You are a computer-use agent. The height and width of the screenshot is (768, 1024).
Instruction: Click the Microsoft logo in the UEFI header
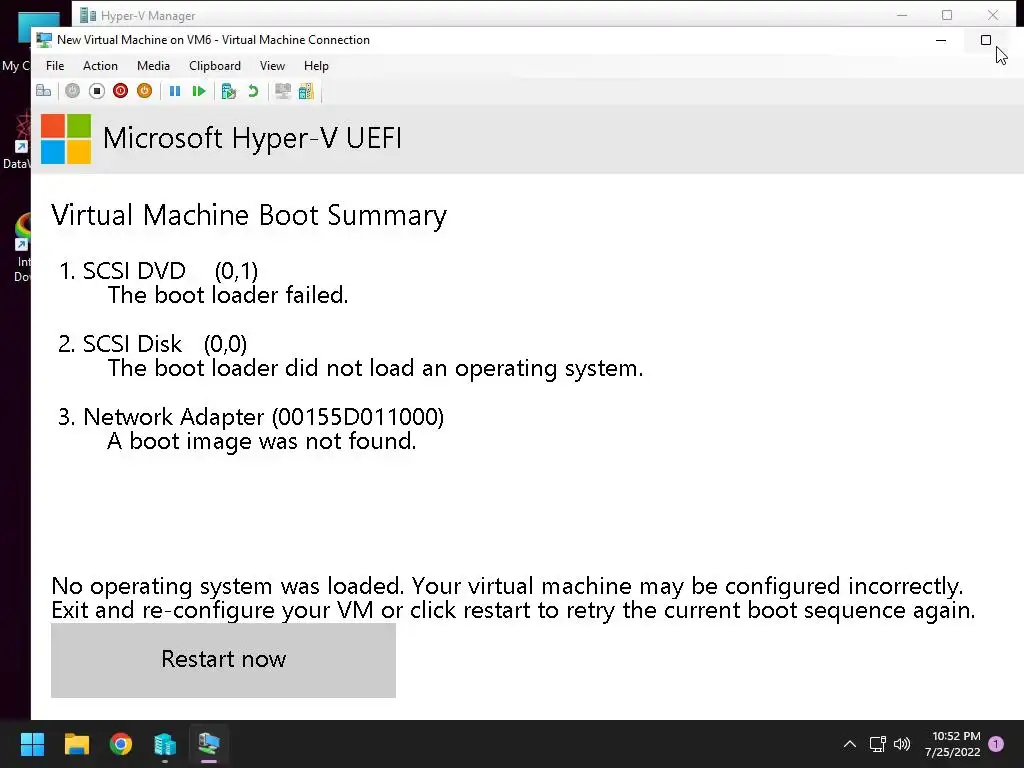[x=66, y=138]
